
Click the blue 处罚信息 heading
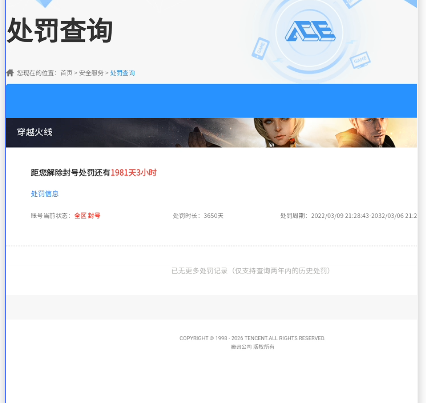tap(45, 194)
